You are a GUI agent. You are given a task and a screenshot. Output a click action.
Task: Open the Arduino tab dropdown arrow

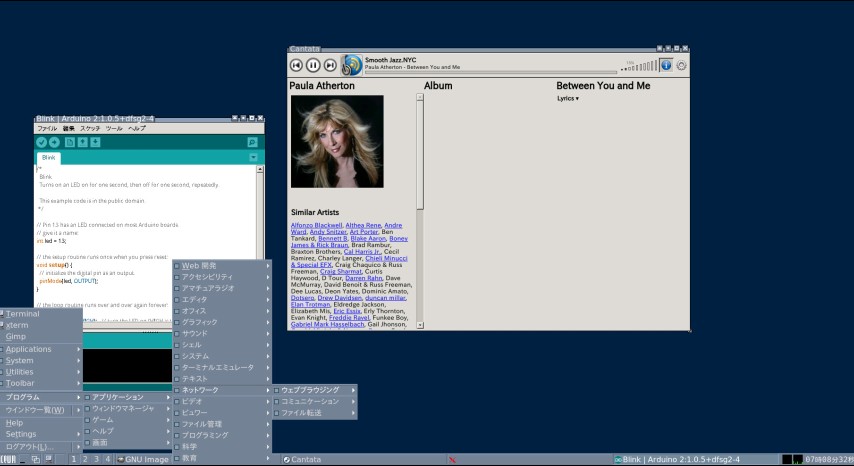pos(253,157)
